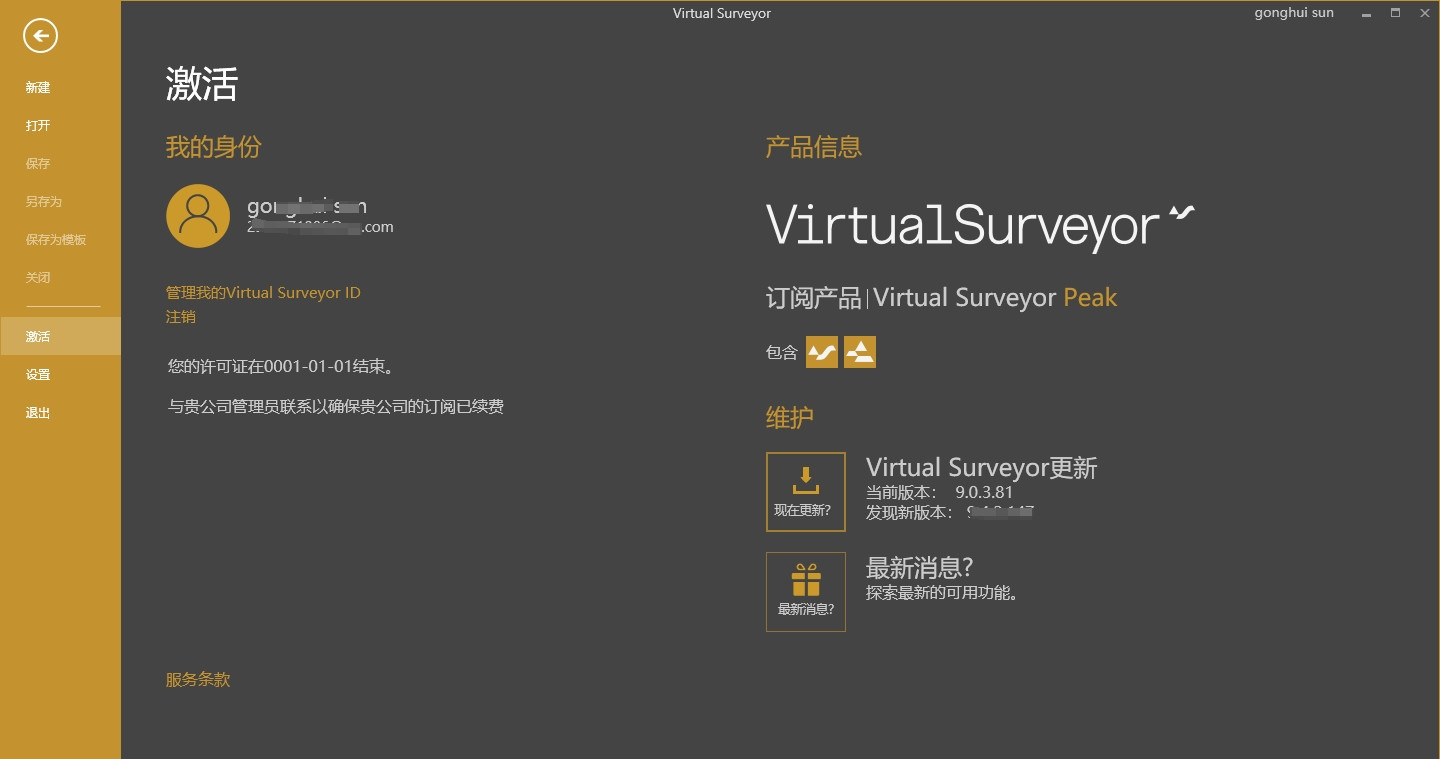Click the 最新消息? gift button
The width and height of the screenshot is (1440, 759).
point(806,592)
